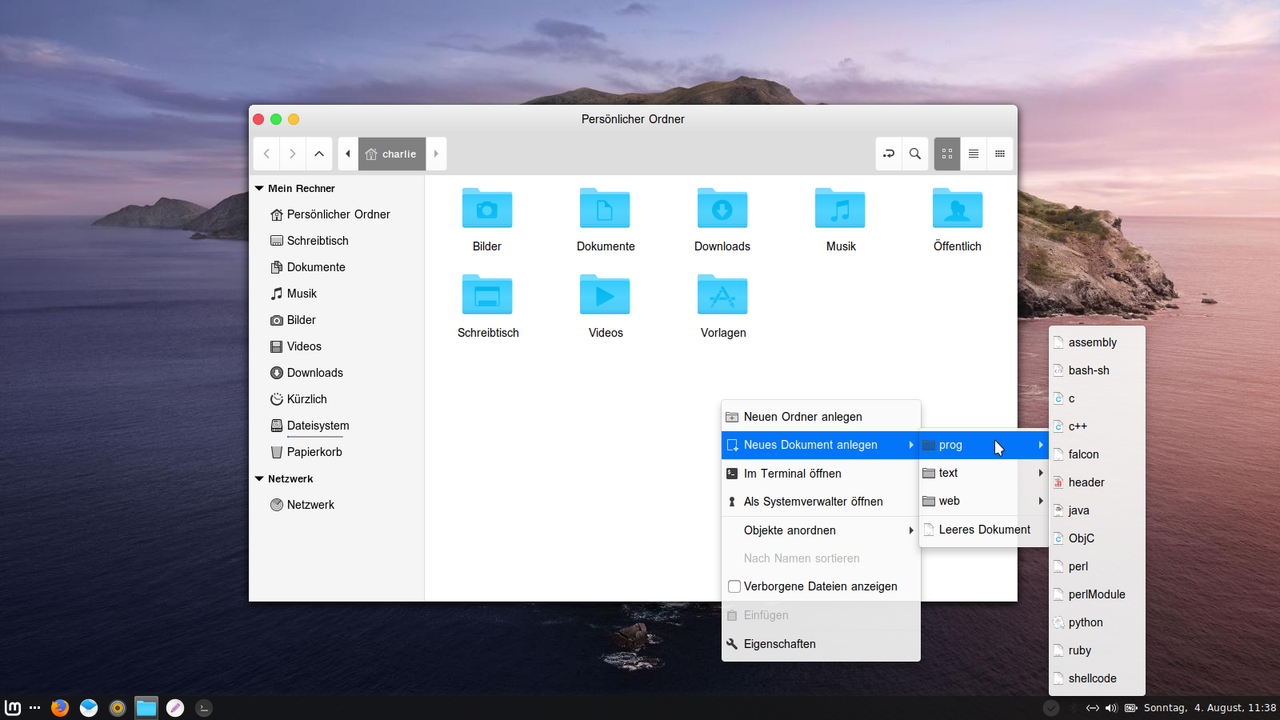Pick the falcon template
The width and height of the screenshot is (1280, 720).
pyautogui.click(x=1097, y=454)
